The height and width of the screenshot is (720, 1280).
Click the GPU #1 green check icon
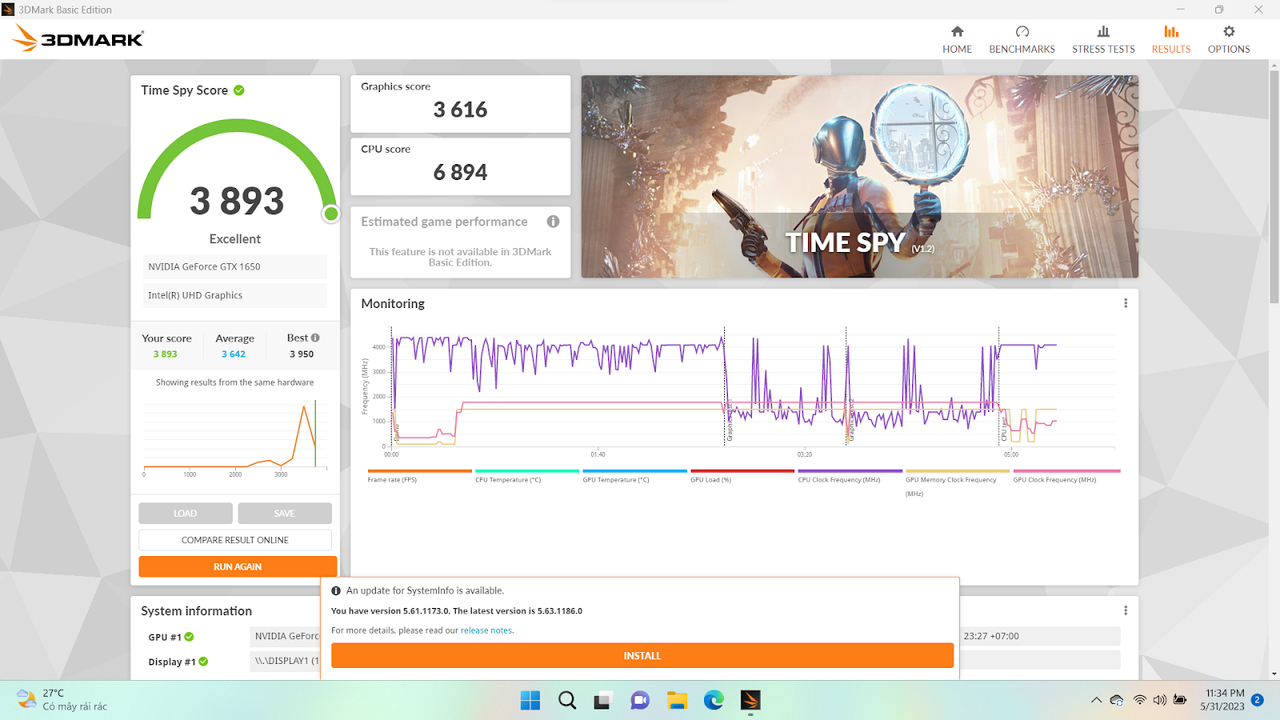coord(189,636)
